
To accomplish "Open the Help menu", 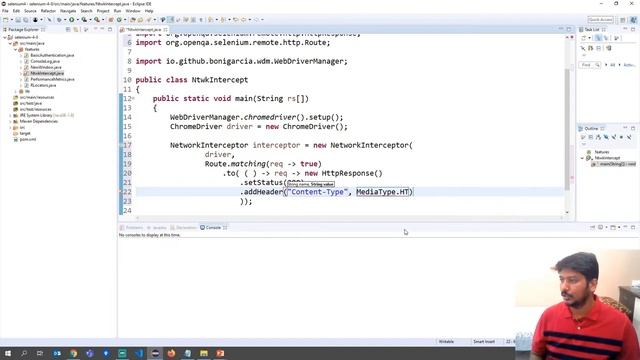I will (149, 11).
